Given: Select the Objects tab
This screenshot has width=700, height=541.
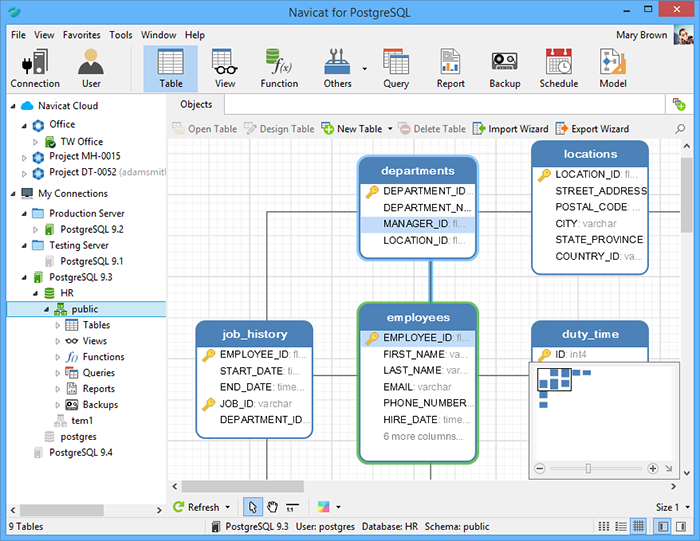Looking at the screenshot, I should point(196,104).
